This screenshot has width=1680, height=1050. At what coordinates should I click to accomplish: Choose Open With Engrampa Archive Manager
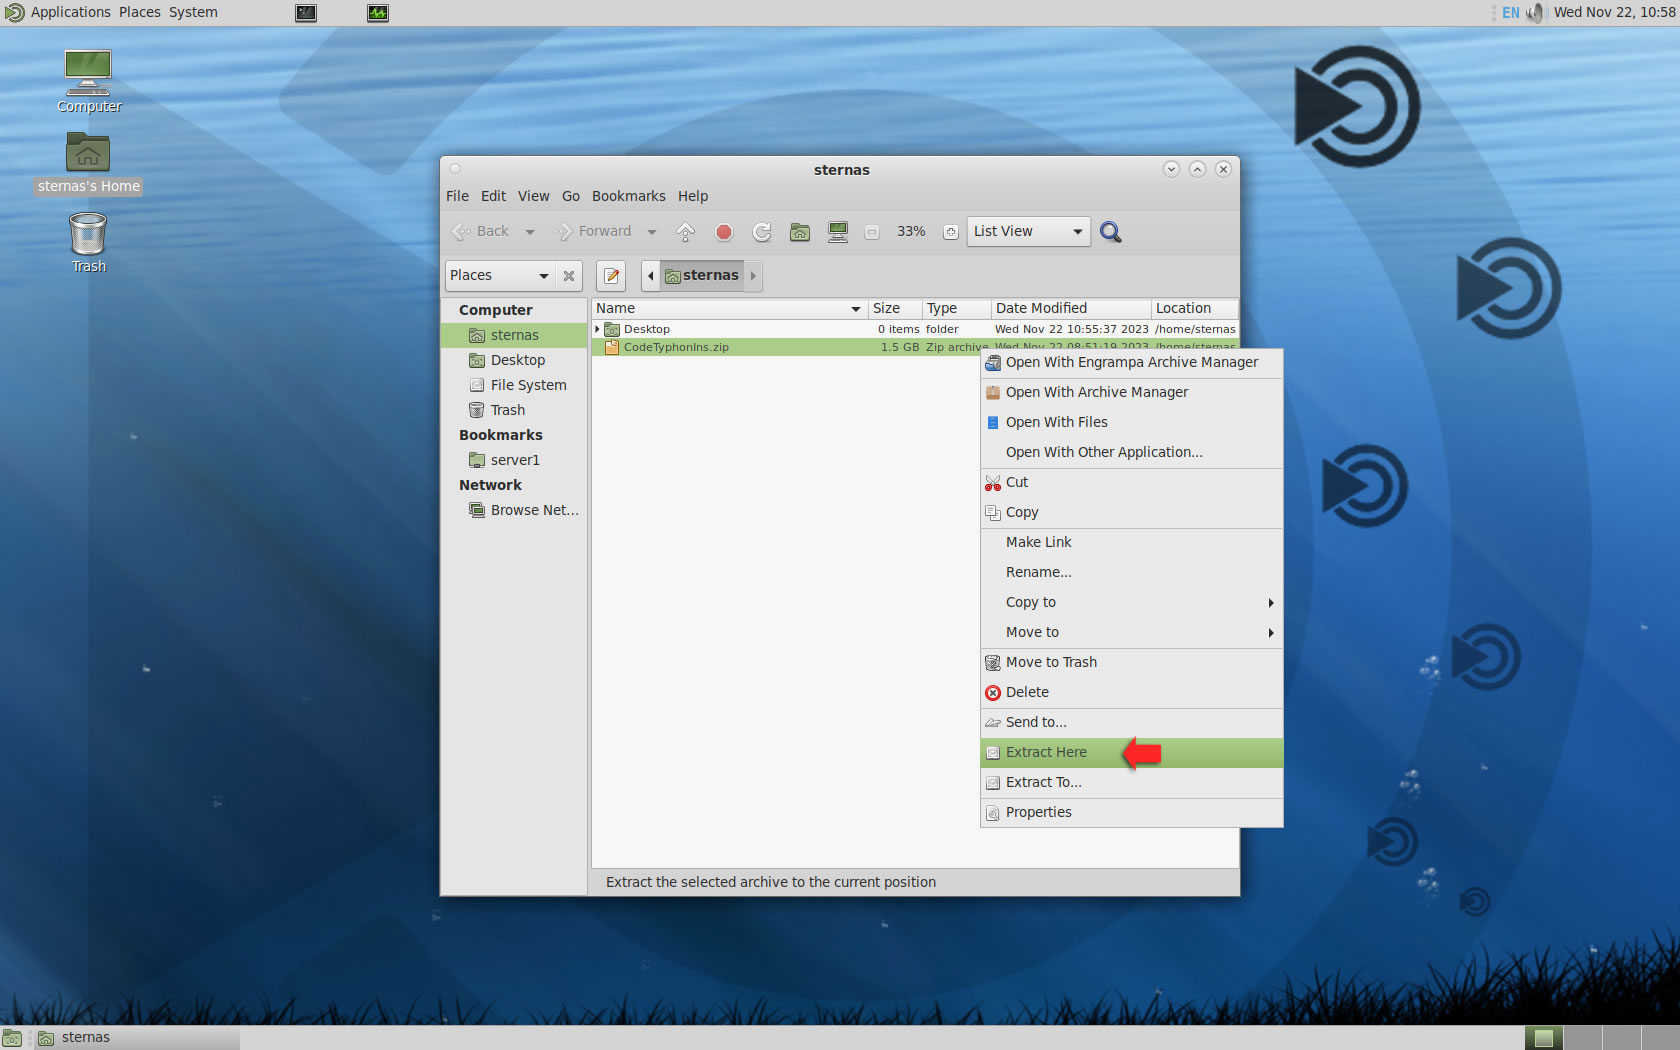tap(1131, 362)
